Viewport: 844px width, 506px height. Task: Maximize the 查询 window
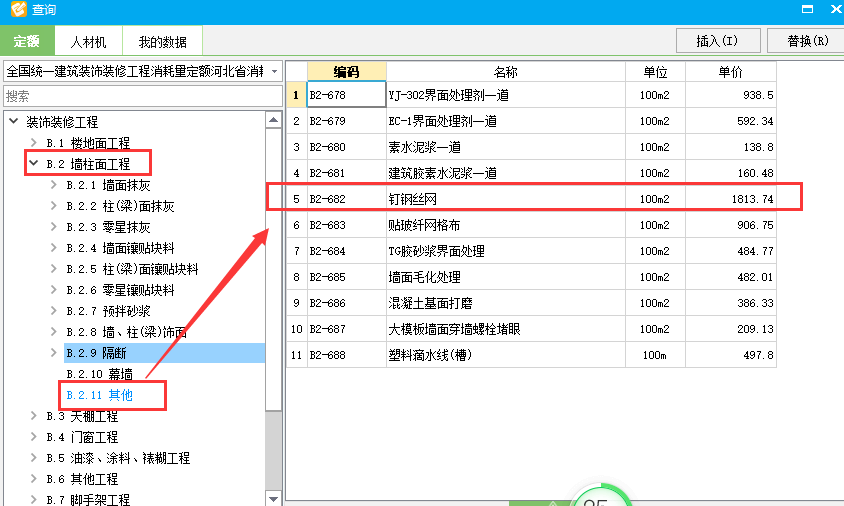tap(807, 9)
